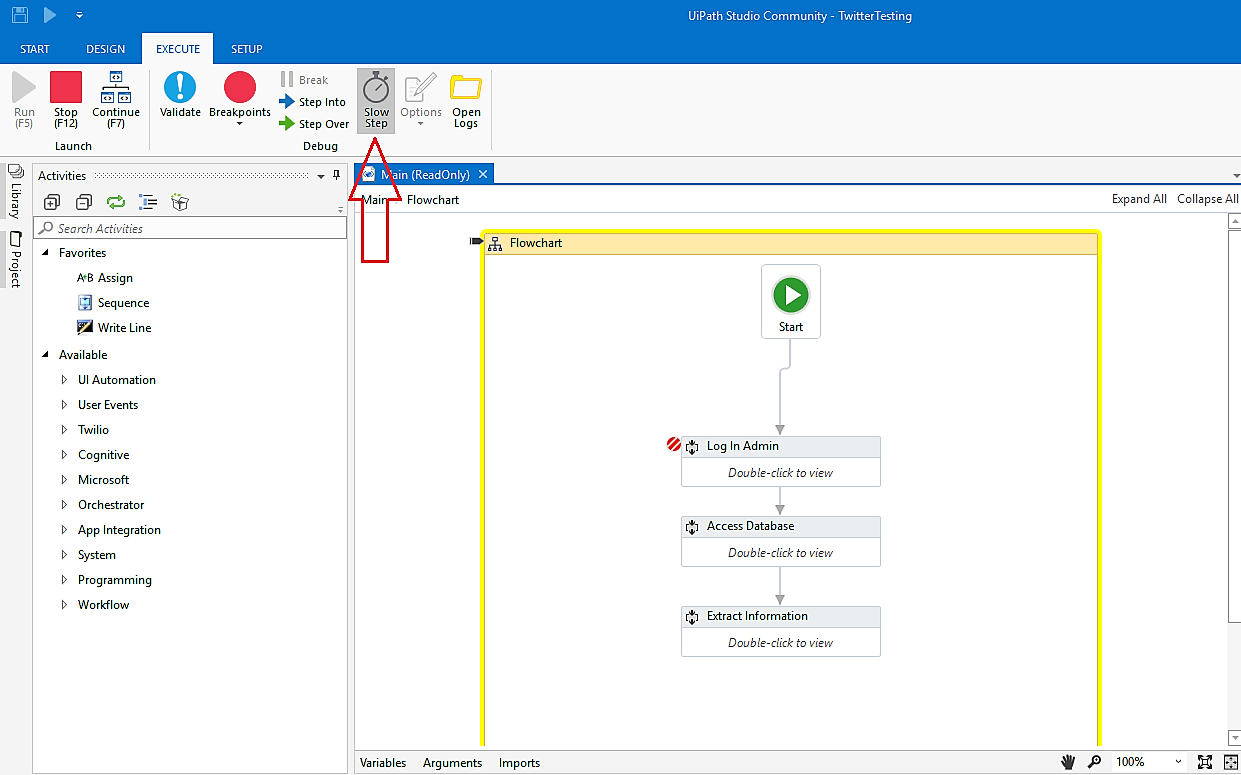1241x775 pixels.
Task: Select the Sequence activity
Action: pyautogui.click(x=113, y=303)
